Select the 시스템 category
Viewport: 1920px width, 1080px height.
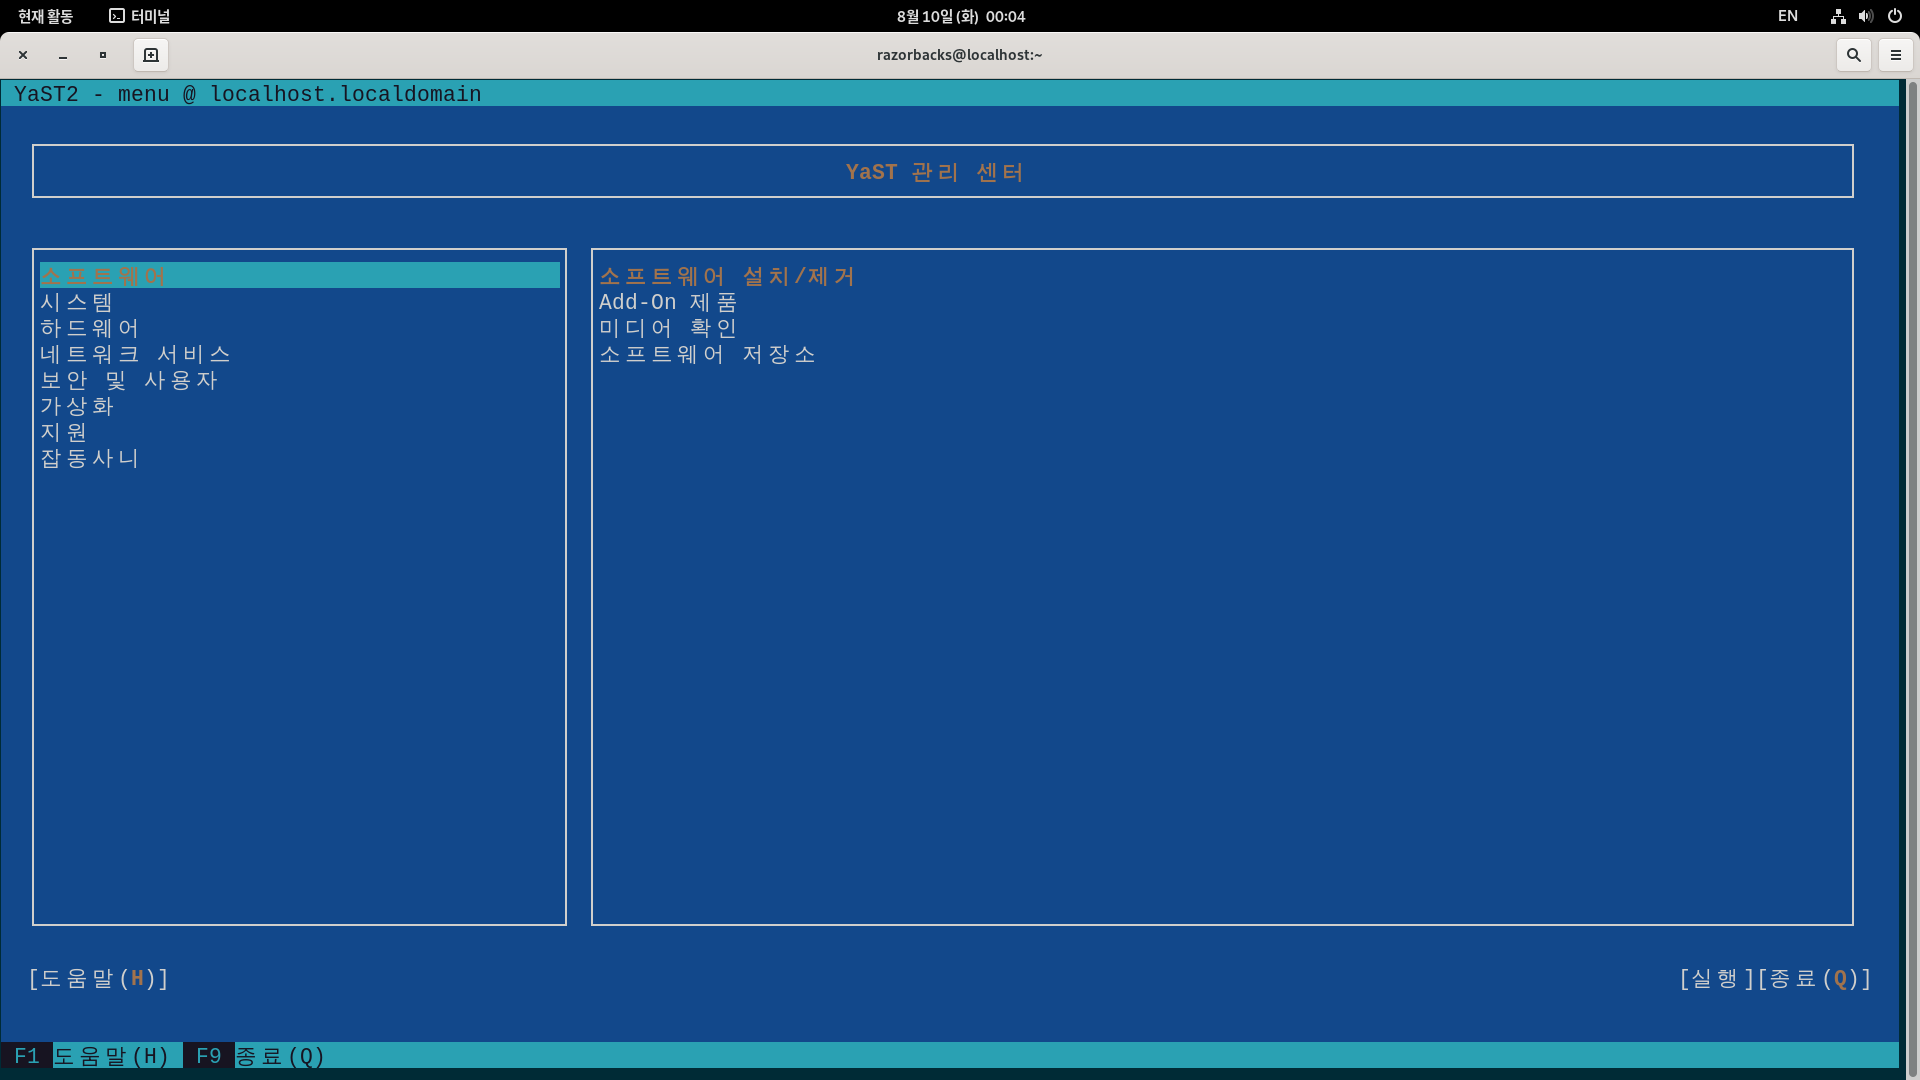pos(77,302)
